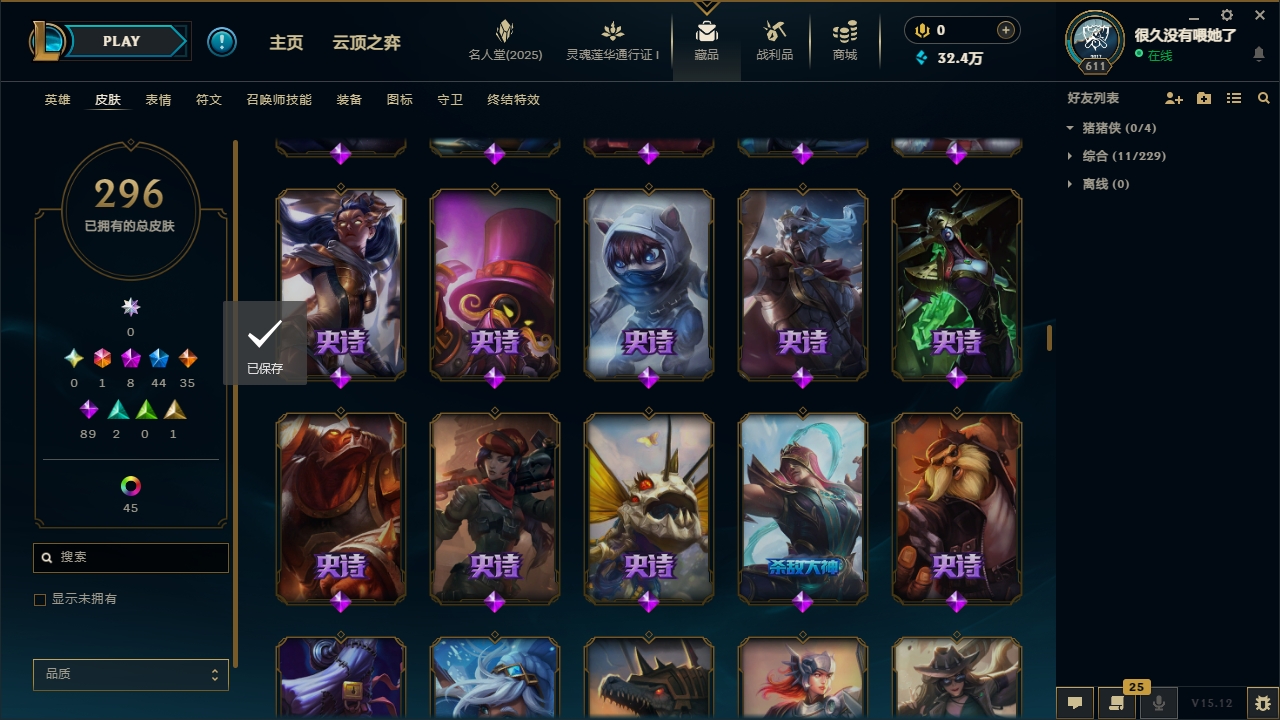
Task: Open the 品质 sort dropdown
Action: pos(131,674)
